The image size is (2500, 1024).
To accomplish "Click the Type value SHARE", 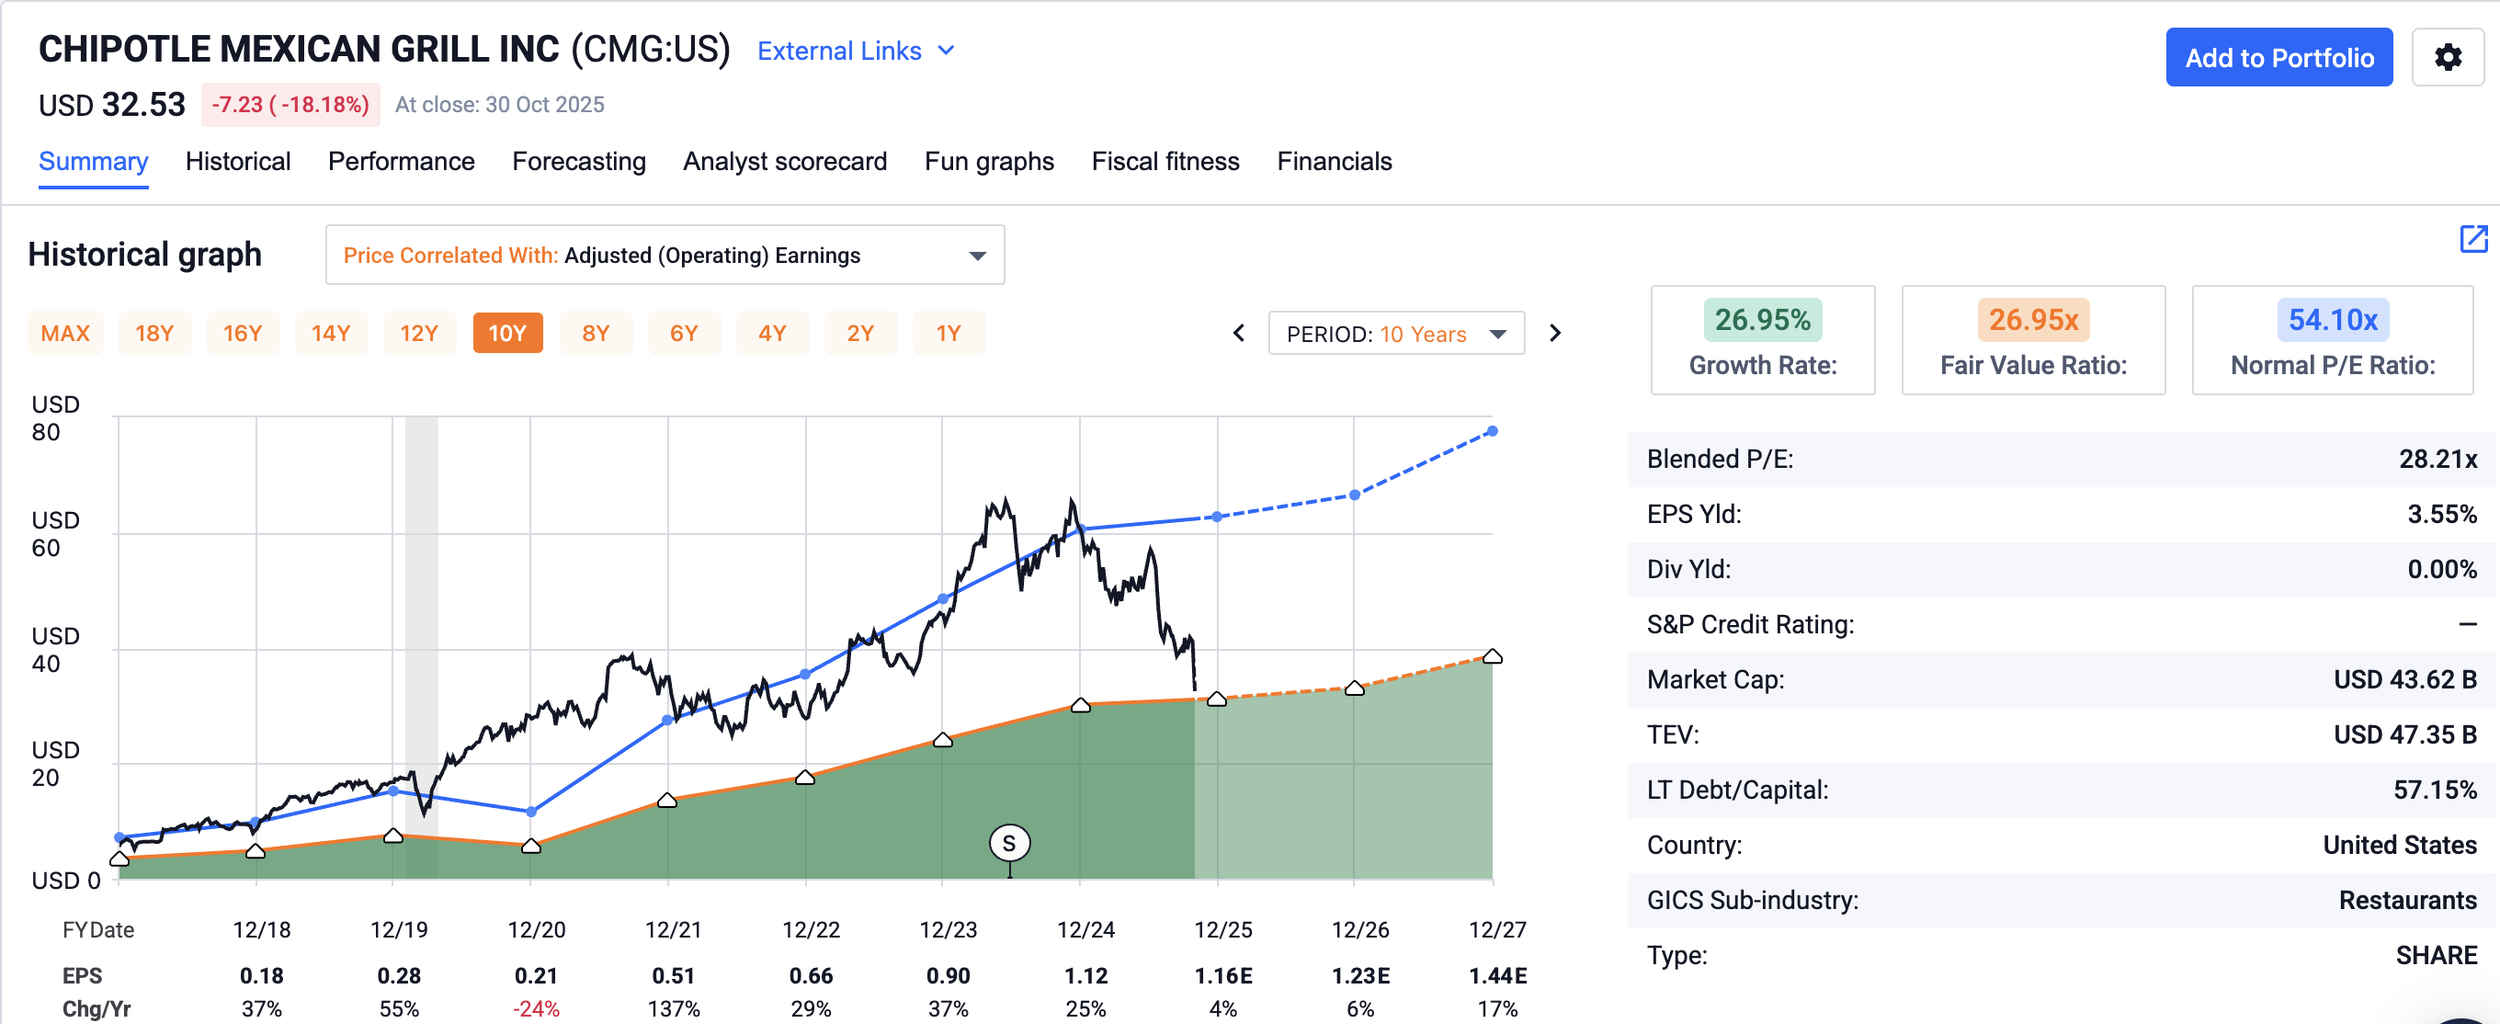I will click(2436, 955).
